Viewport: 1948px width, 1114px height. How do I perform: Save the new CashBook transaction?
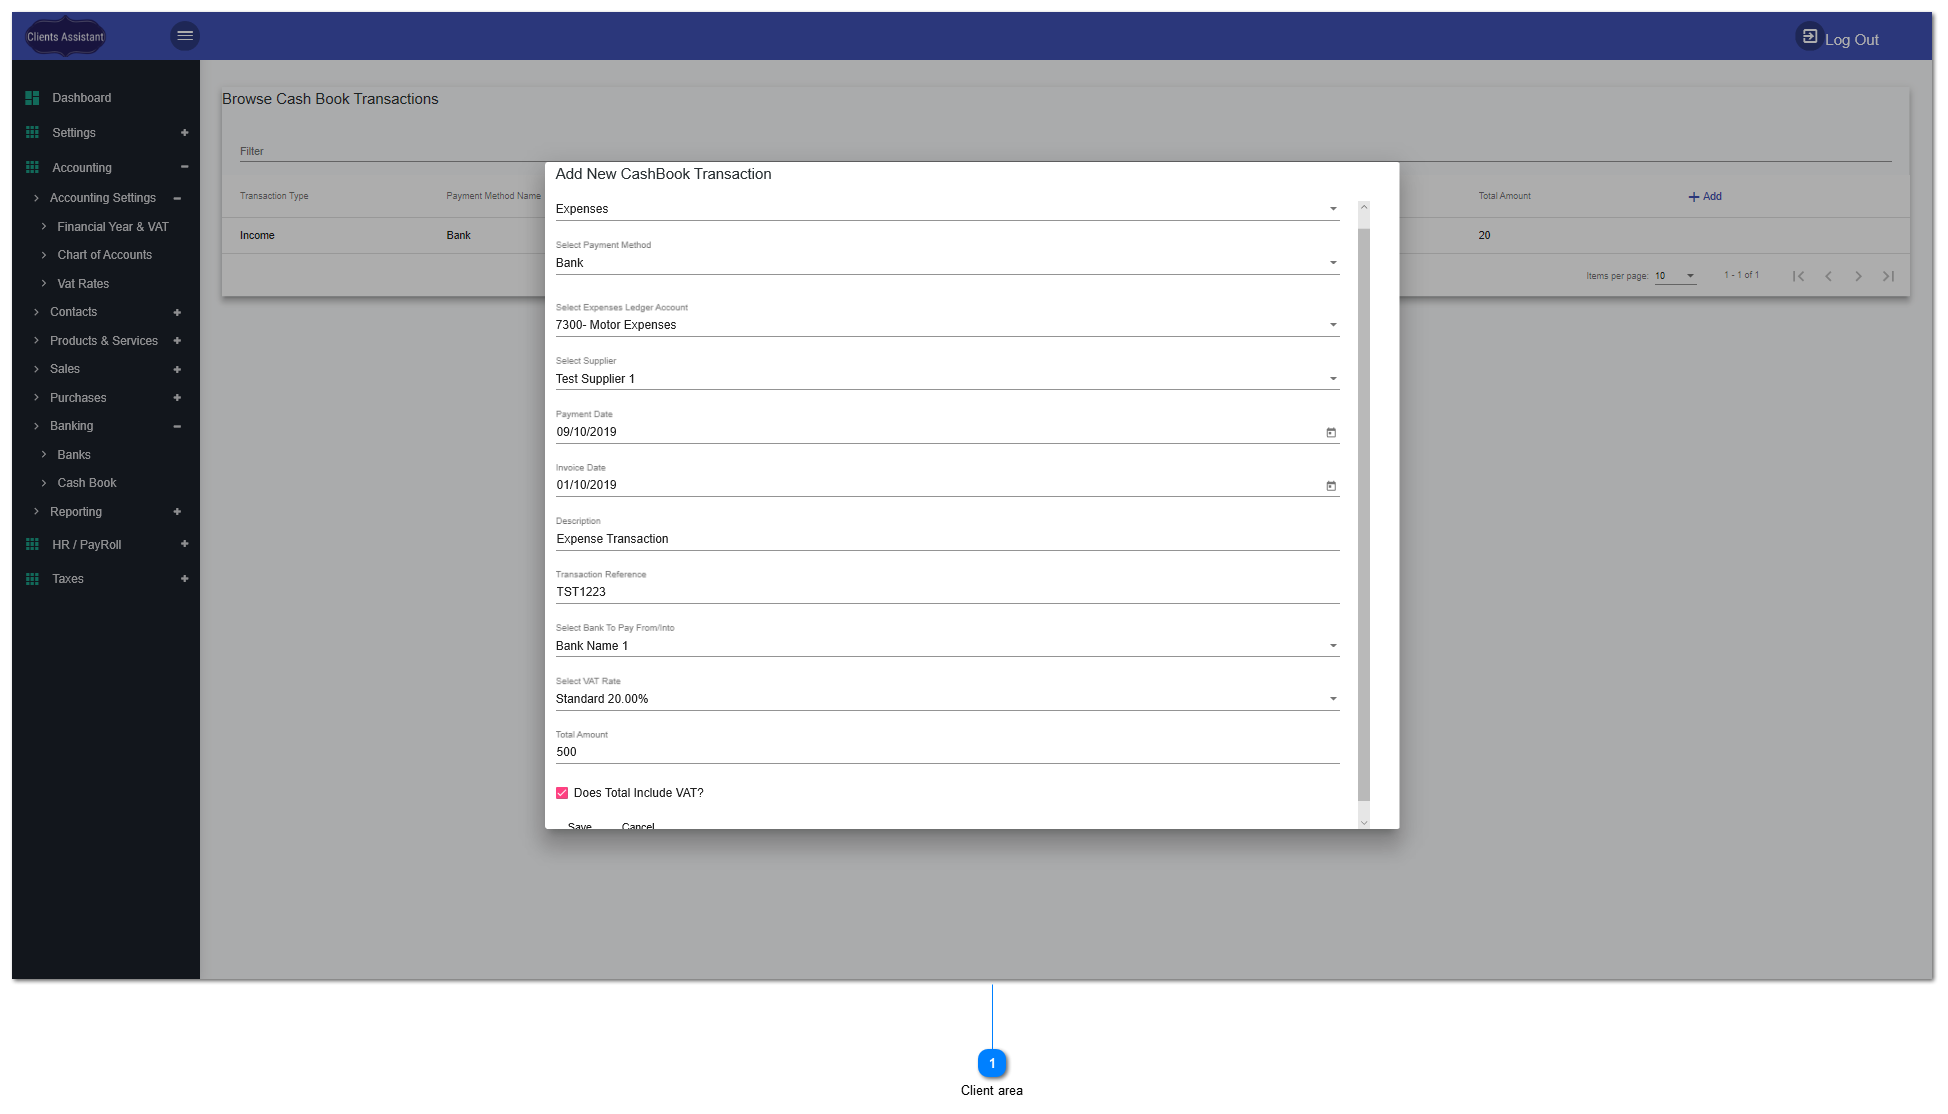point(580,825)
